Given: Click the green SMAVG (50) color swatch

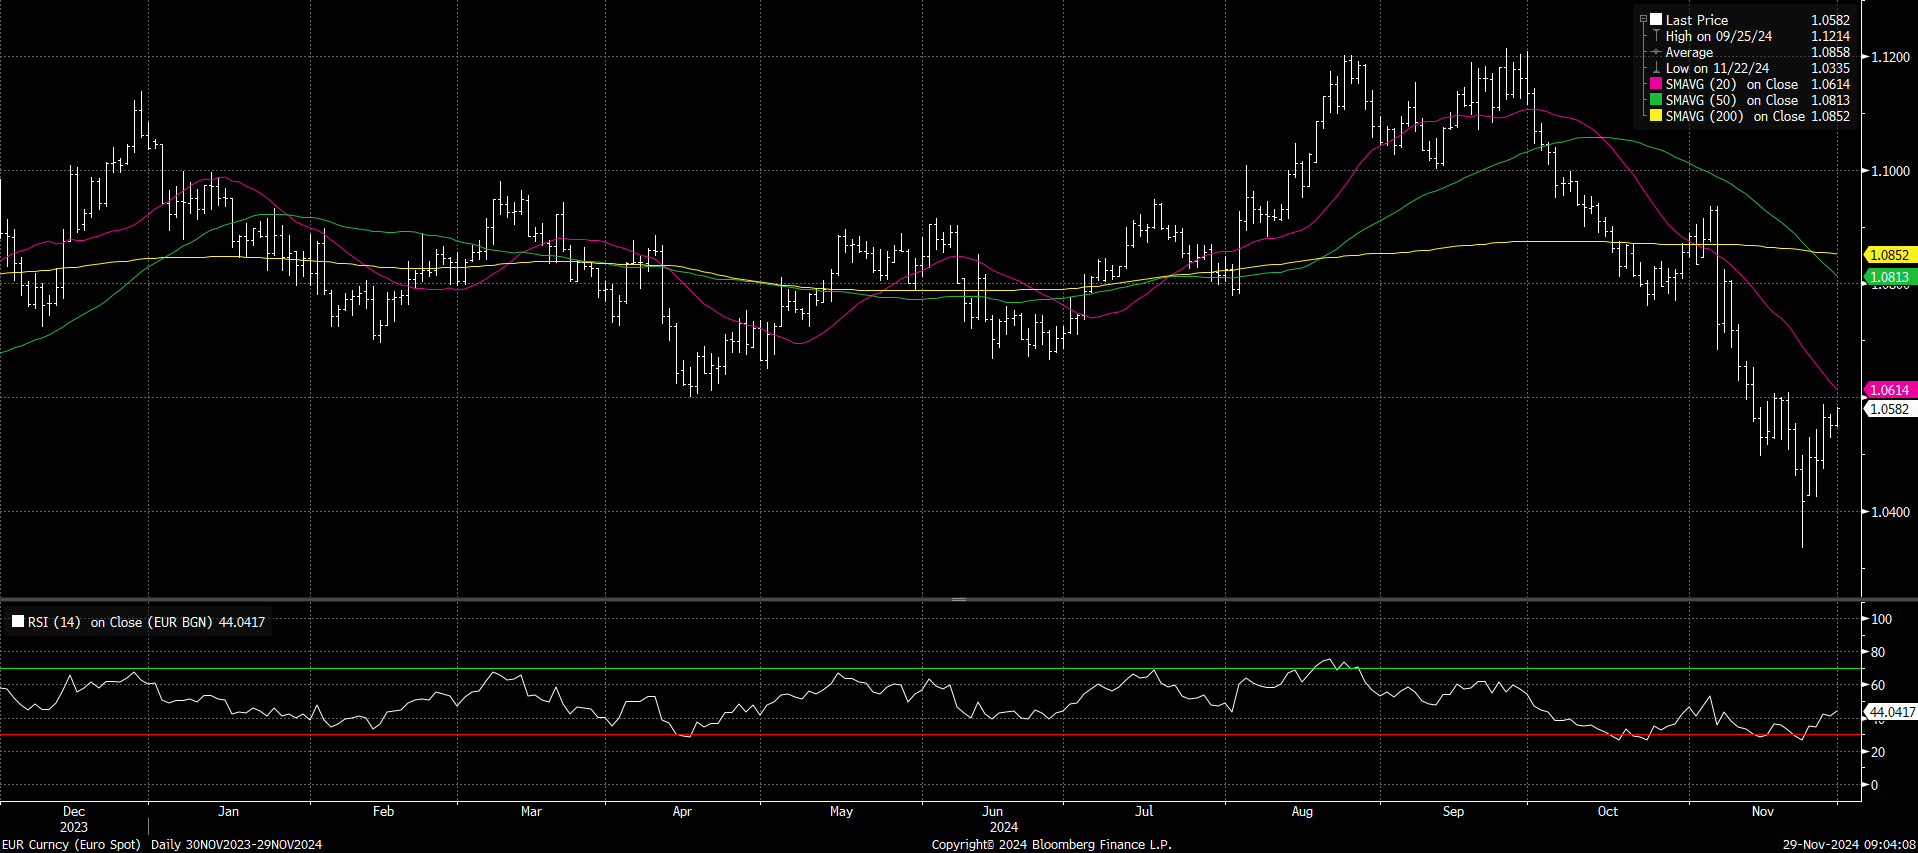Looking at the screenshot, I should pyautogui.click(x=1656, y=100).
